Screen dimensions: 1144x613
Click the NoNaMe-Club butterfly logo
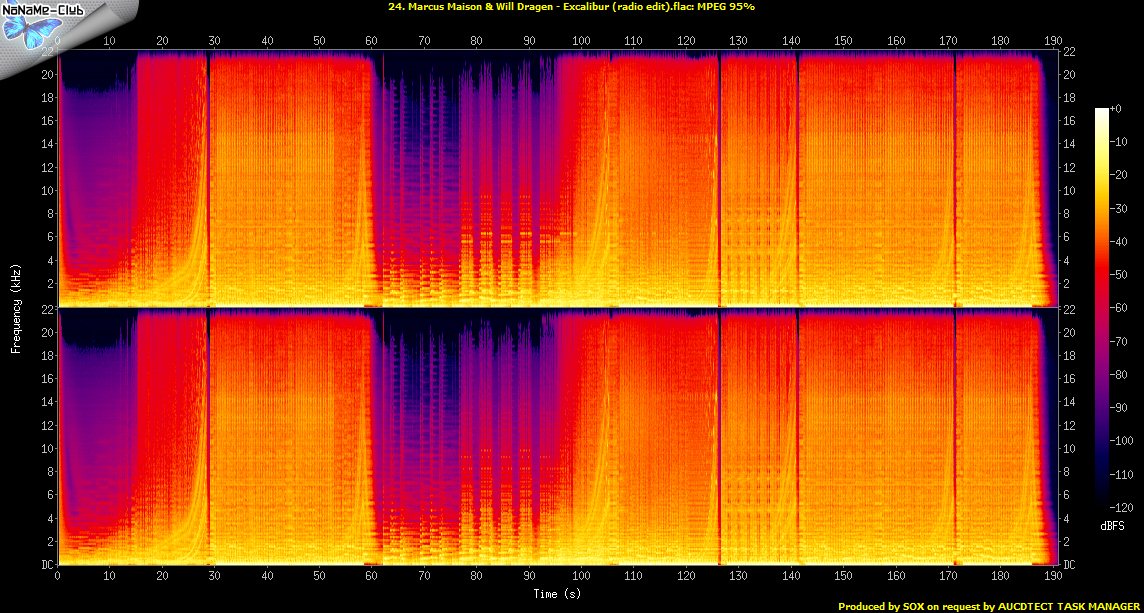[27, 29]
